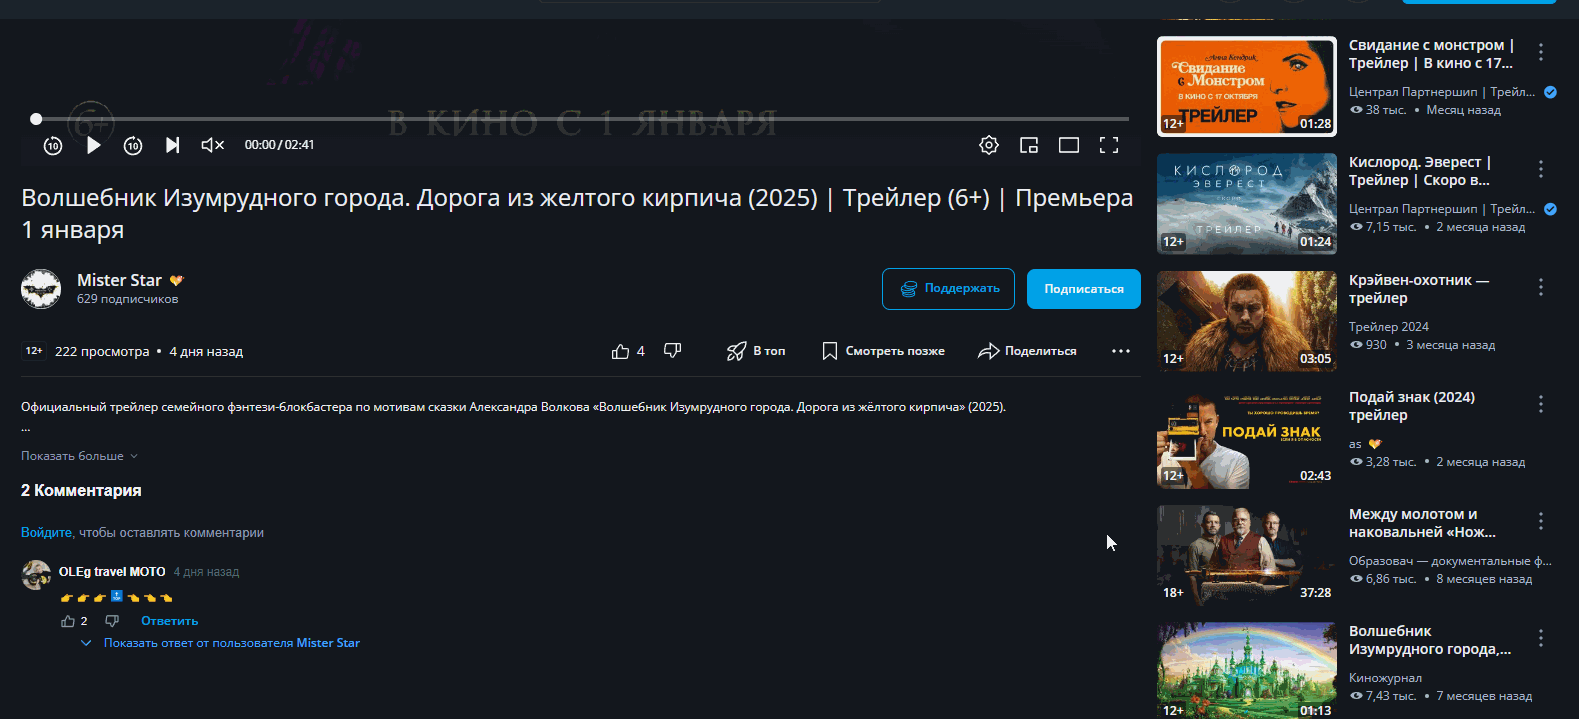Open options menu for Кислород. Эверест
1579x719 pixels.
[1541, 169]
